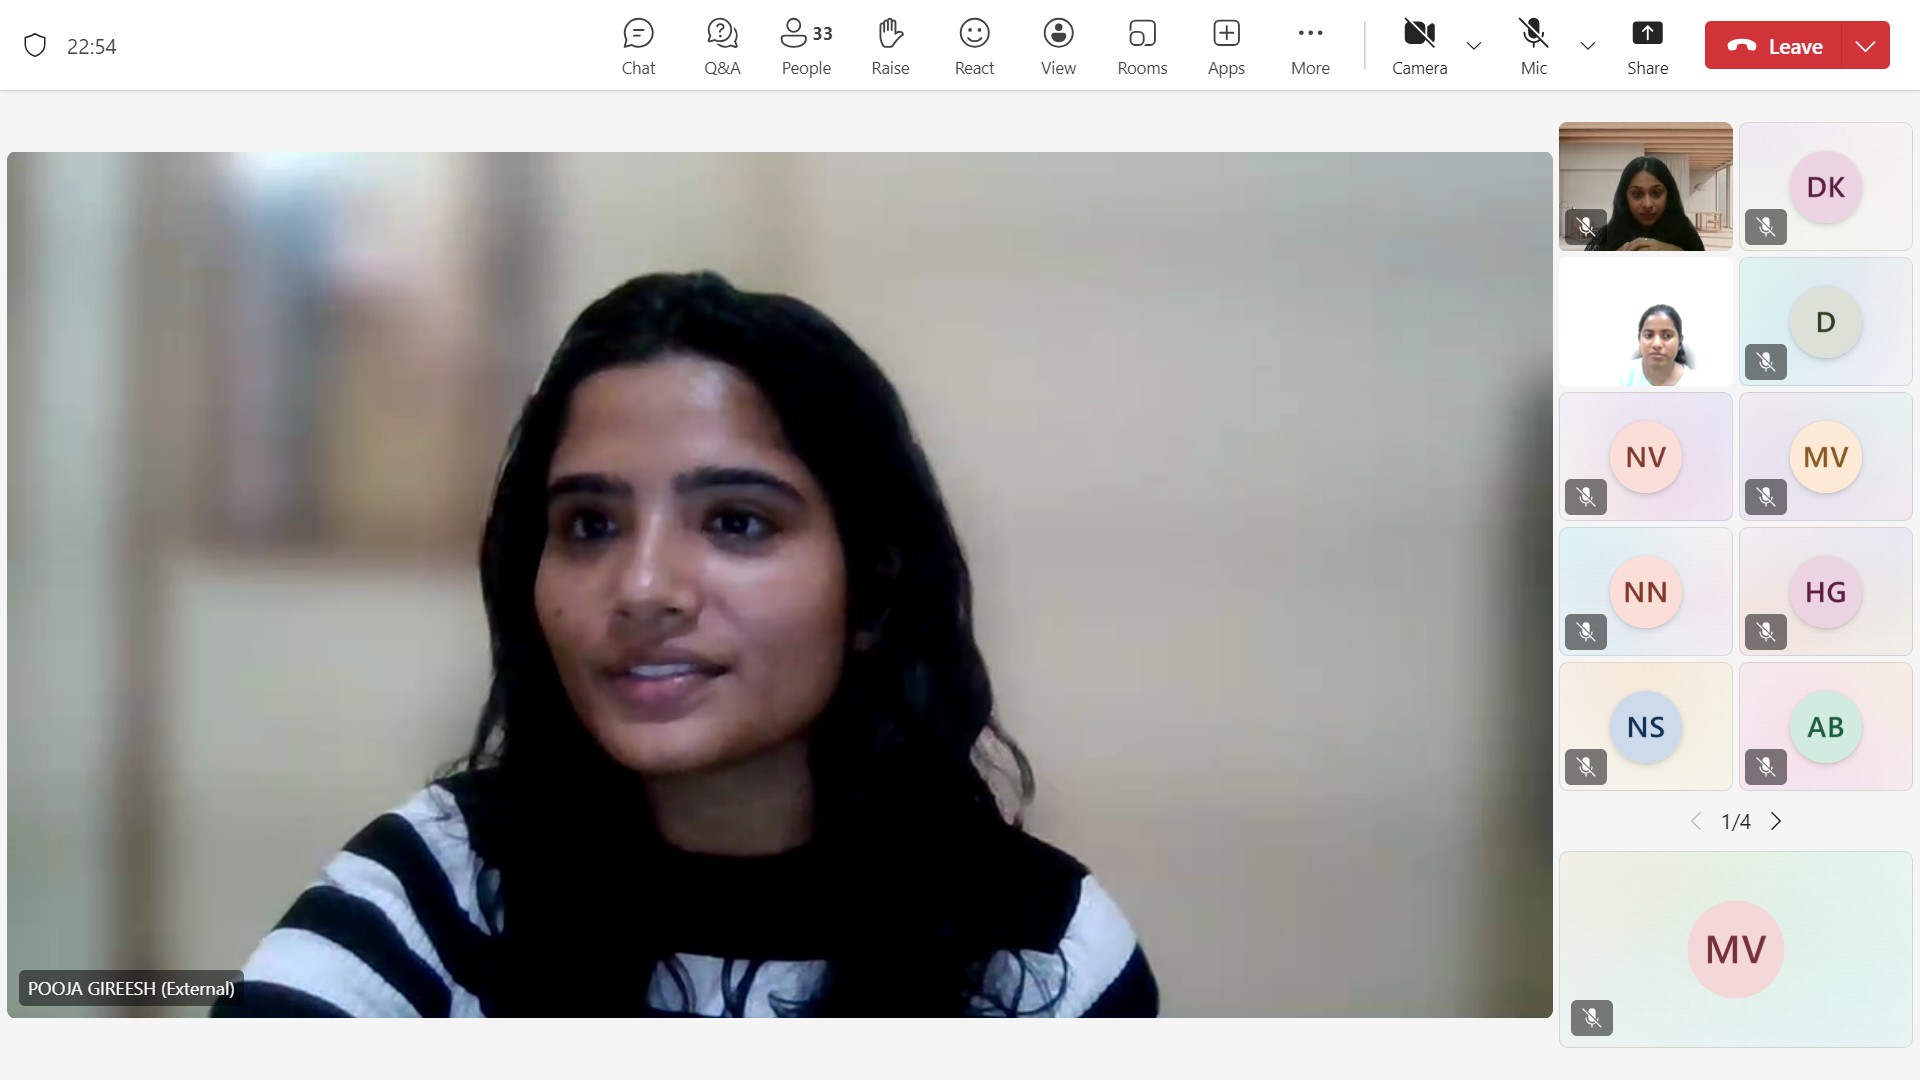Open the Chat panel
The width and height of the screenshot is (1920, 1080).
click(x=638, y=46)
